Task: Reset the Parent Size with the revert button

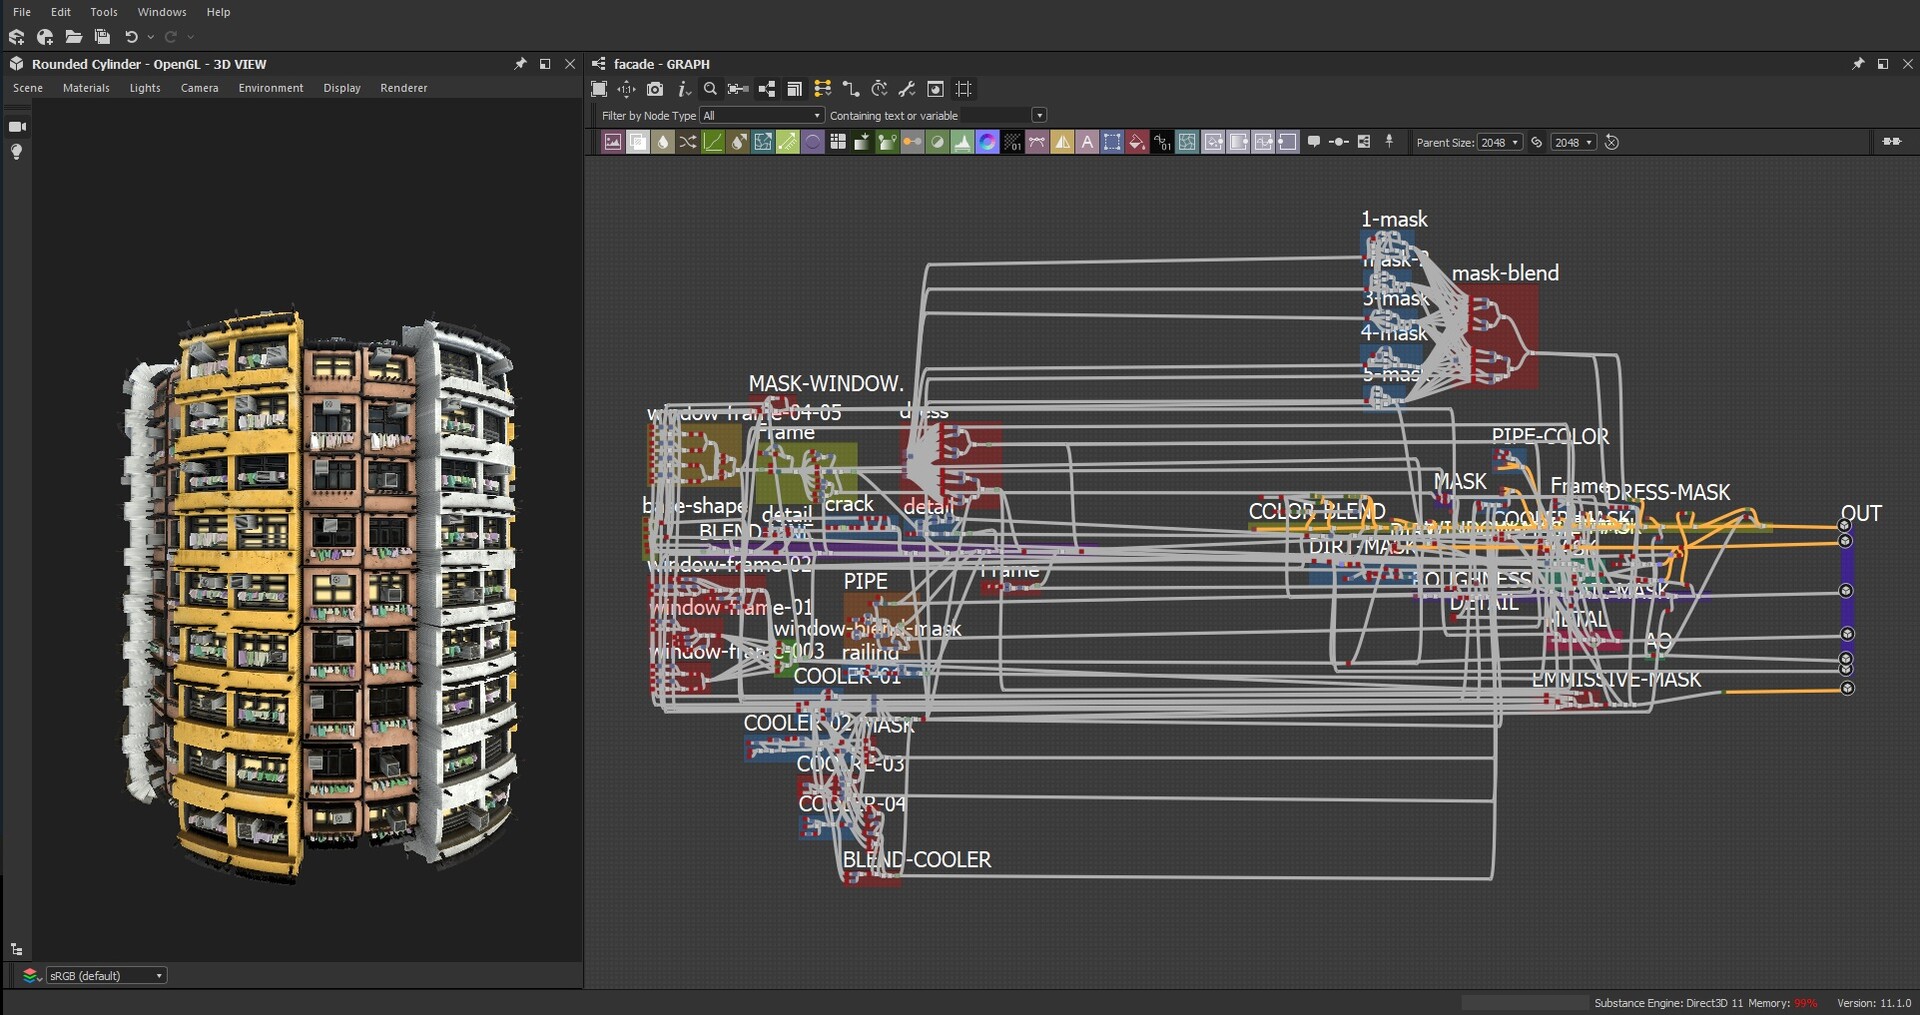Action: (x=1612, y=142)
